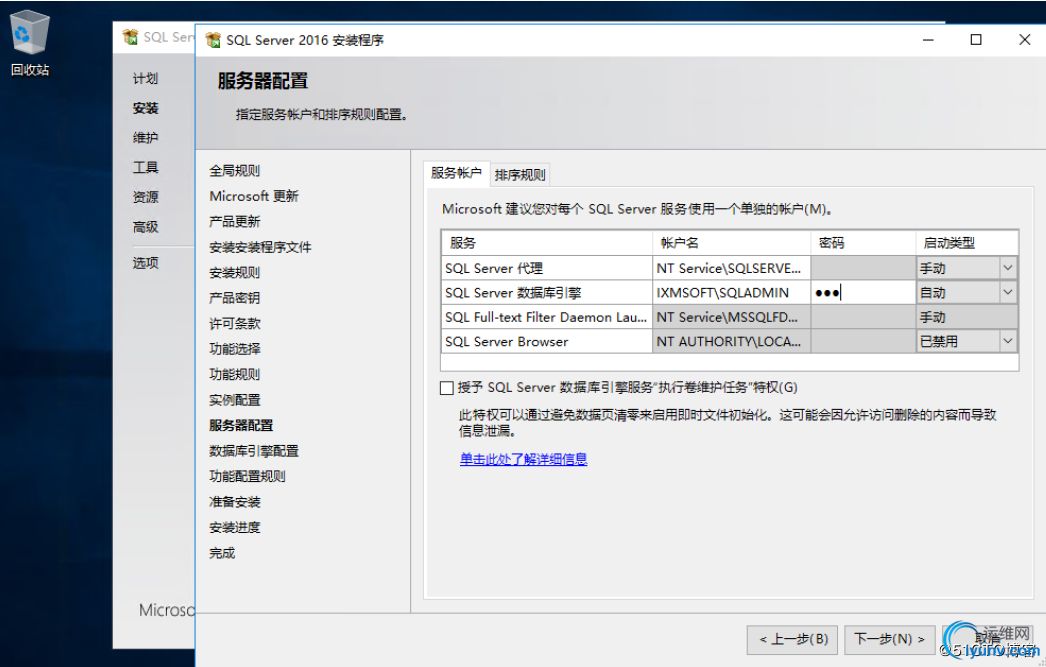Click the 服务 column header
1046x667 pixels.
[546, 243]
